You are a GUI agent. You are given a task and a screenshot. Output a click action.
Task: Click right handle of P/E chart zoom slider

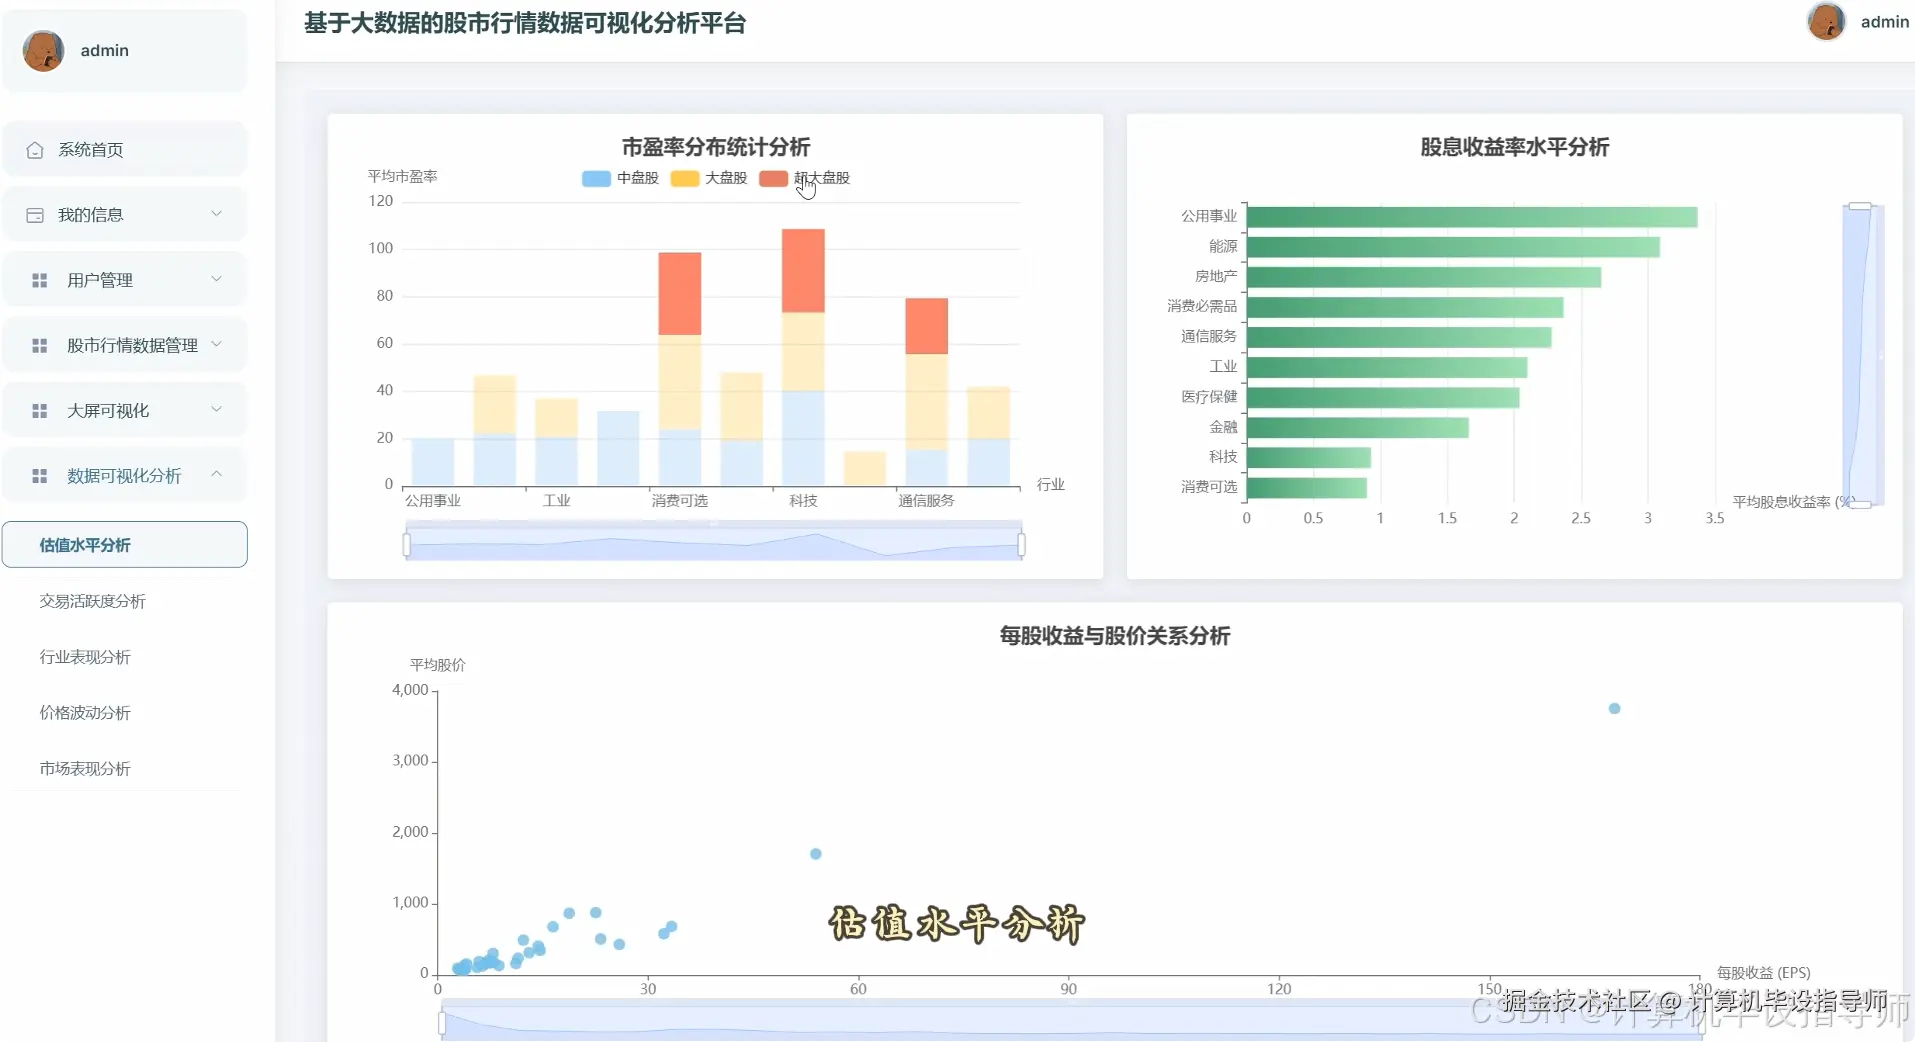(x=1021, y=545)
